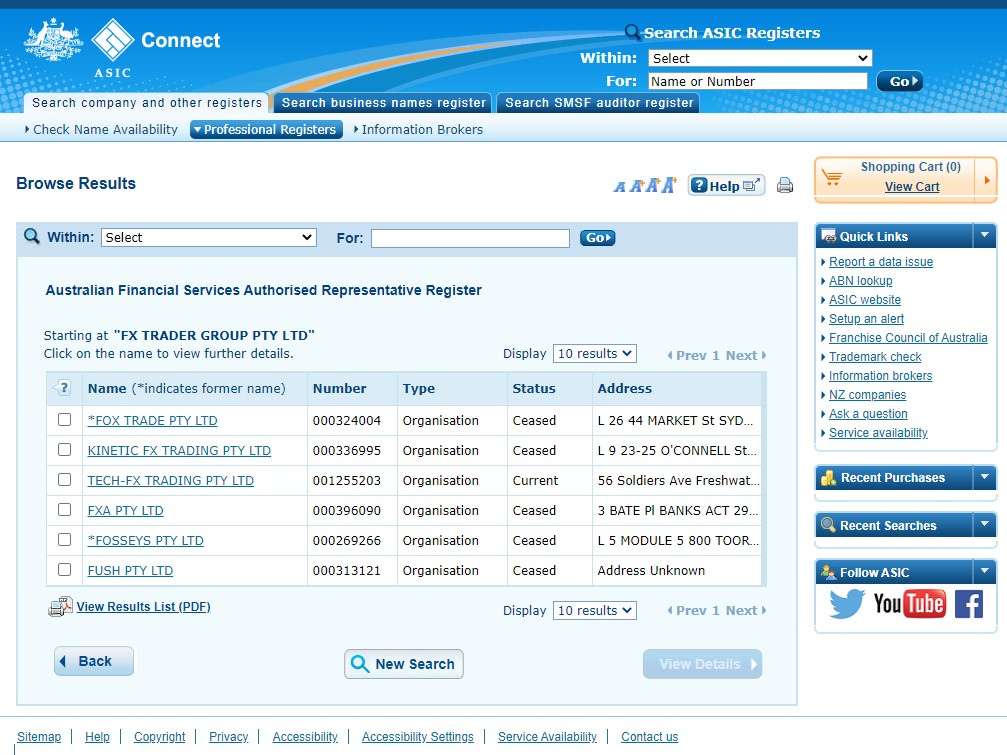Click header Name or Number input field
This screenshot has width=1007, height=755.
[x=757, y=82]
